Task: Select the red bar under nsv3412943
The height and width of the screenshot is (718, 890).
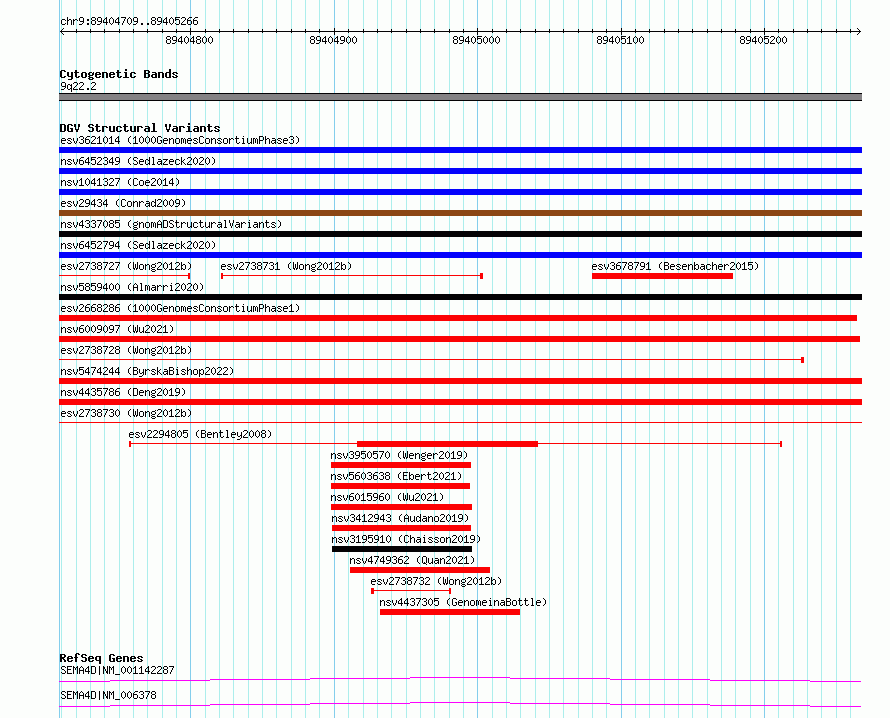Action: click(x=401, y=528)
